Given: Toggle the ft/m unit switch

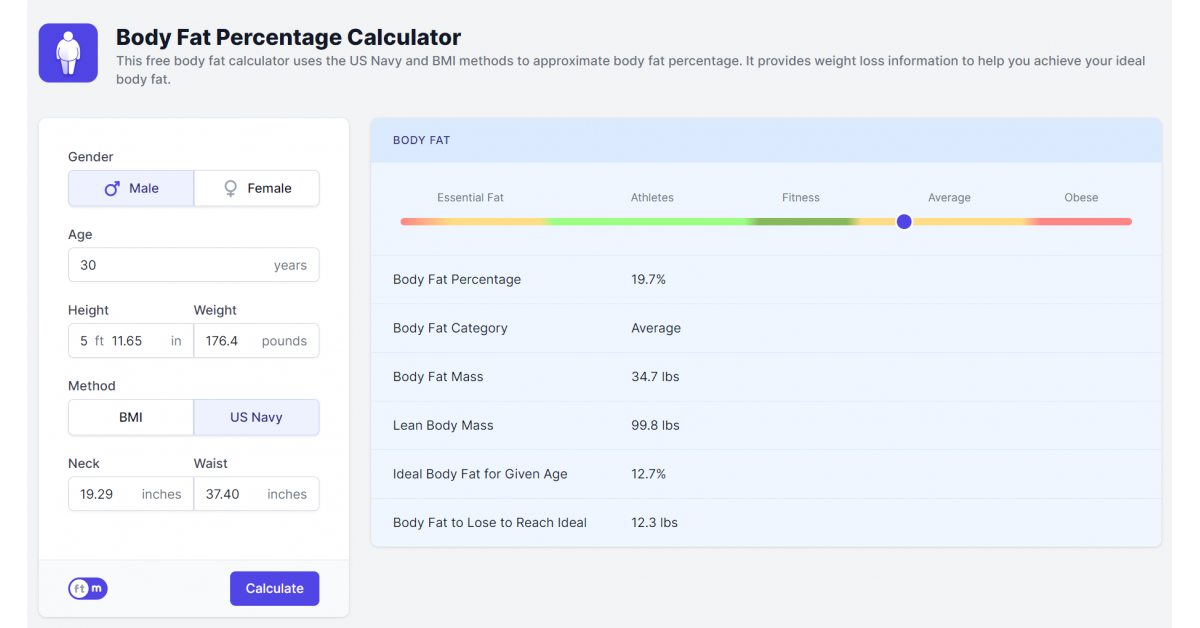Looking at the screenshot, I should pyautogui.click(x=87, y=589).
